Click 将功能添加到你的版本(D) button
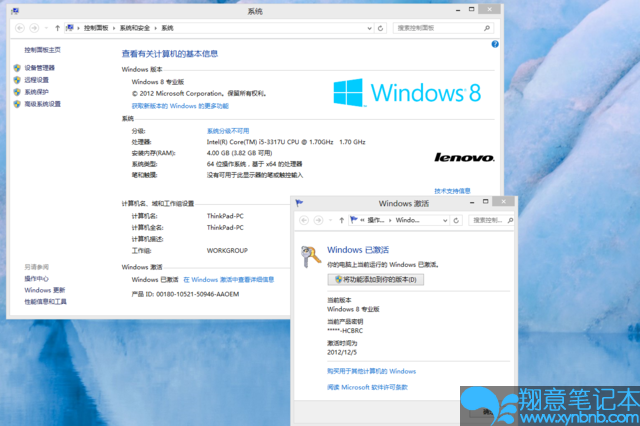This screenshot has width=640, height=426. (376, 280)
